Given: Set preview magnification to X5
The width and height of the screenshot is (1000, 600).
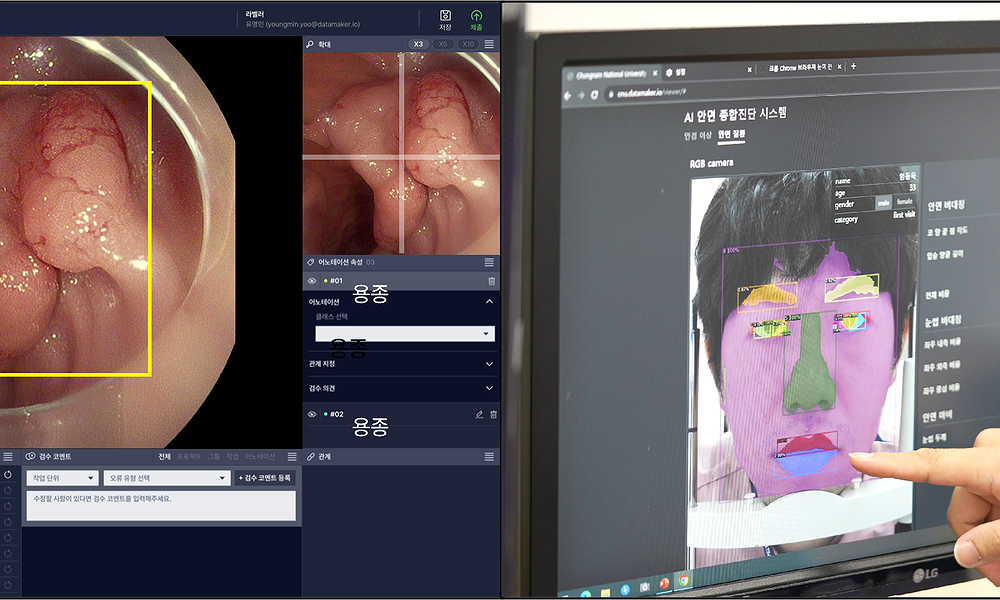Looking at the screenshot, I should click(x=443, y=44).
